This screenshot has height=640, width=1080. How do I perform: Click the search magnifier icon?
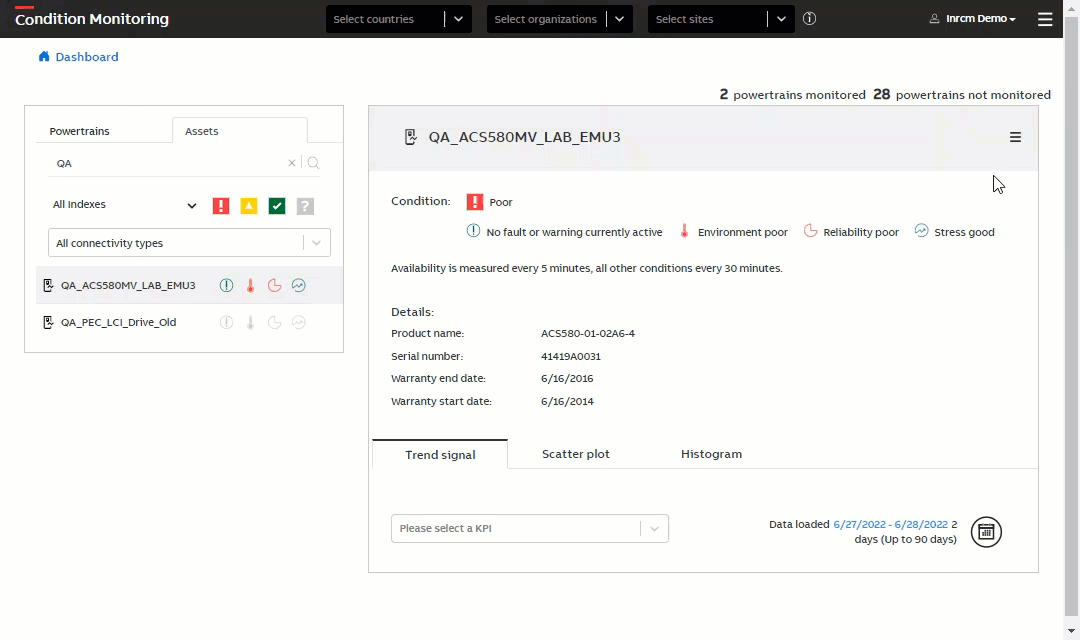pos(313,163)
